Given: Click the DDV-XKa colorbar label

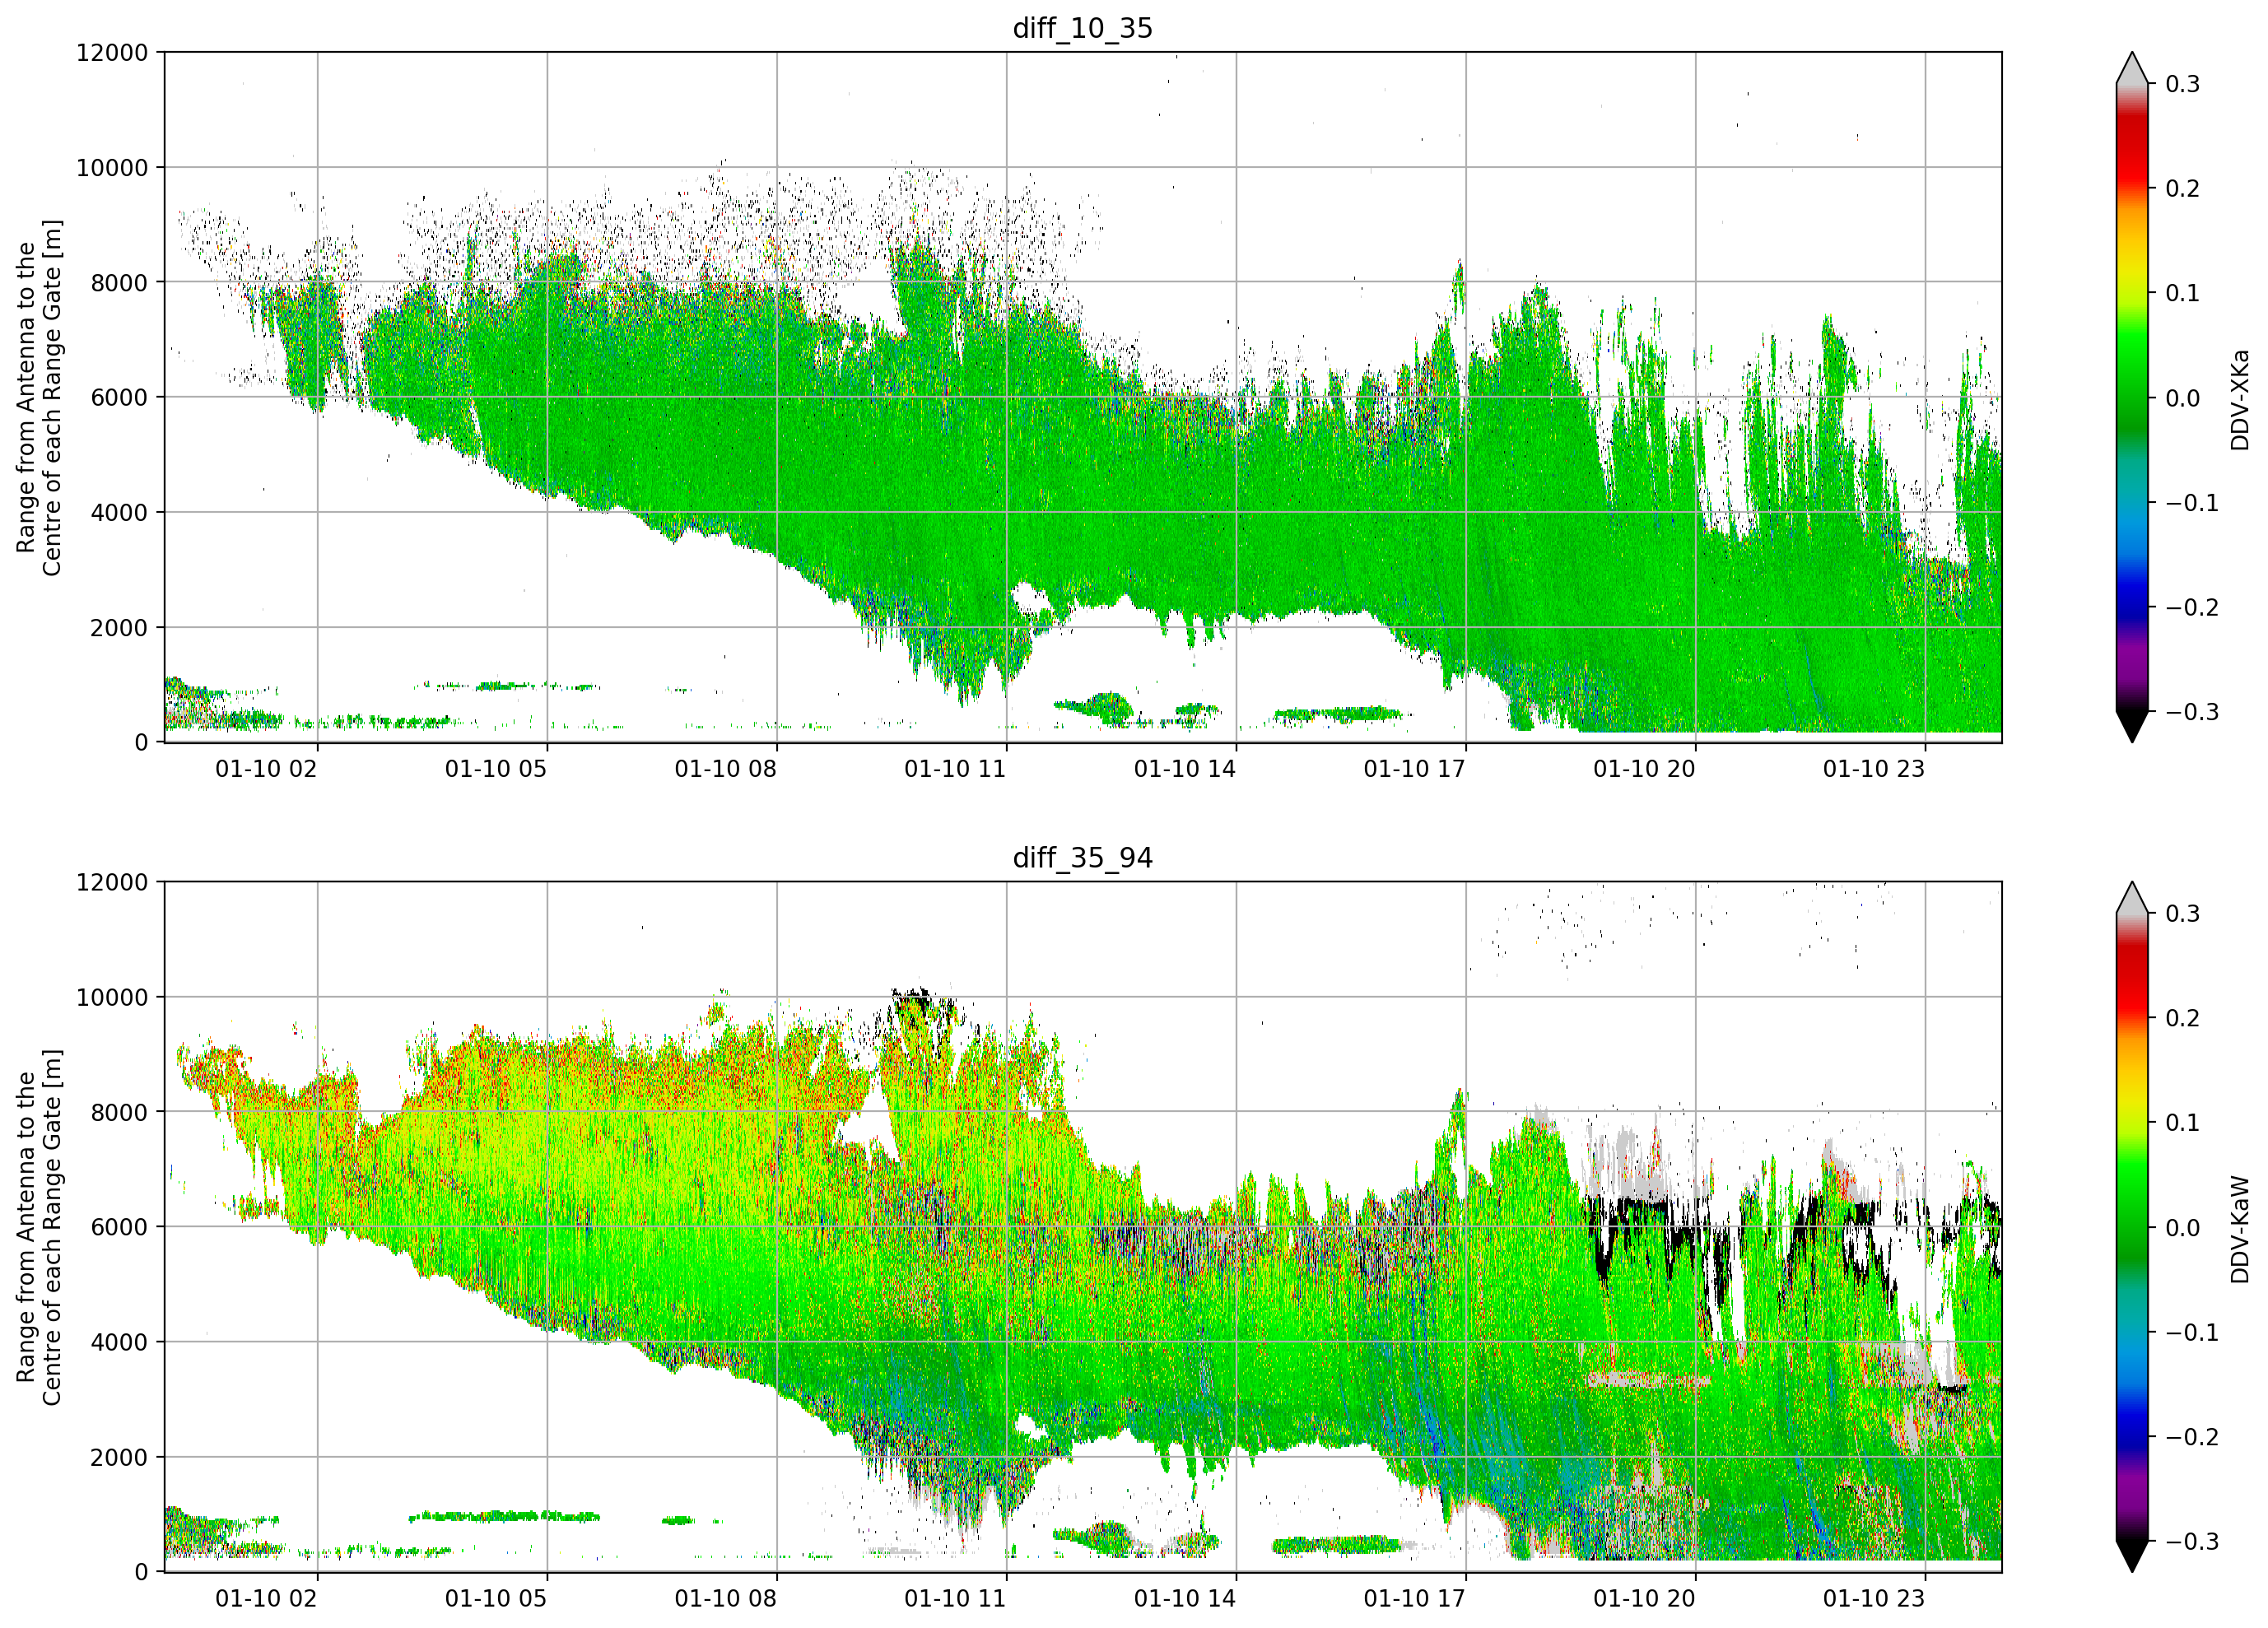Looking at the screenshot, I should tap(2240, 399).
